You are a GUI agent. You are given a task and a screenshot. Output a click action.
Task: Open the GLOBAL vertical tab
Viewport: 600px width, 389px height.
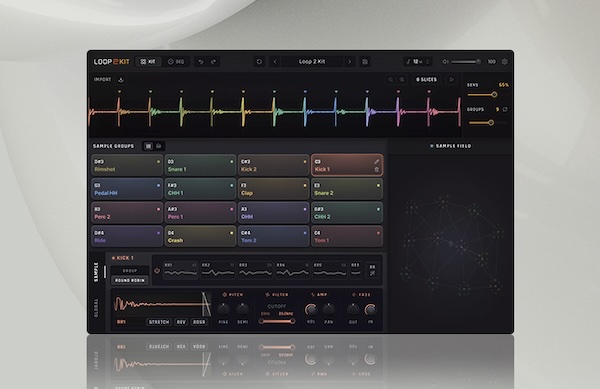point(96,308)
